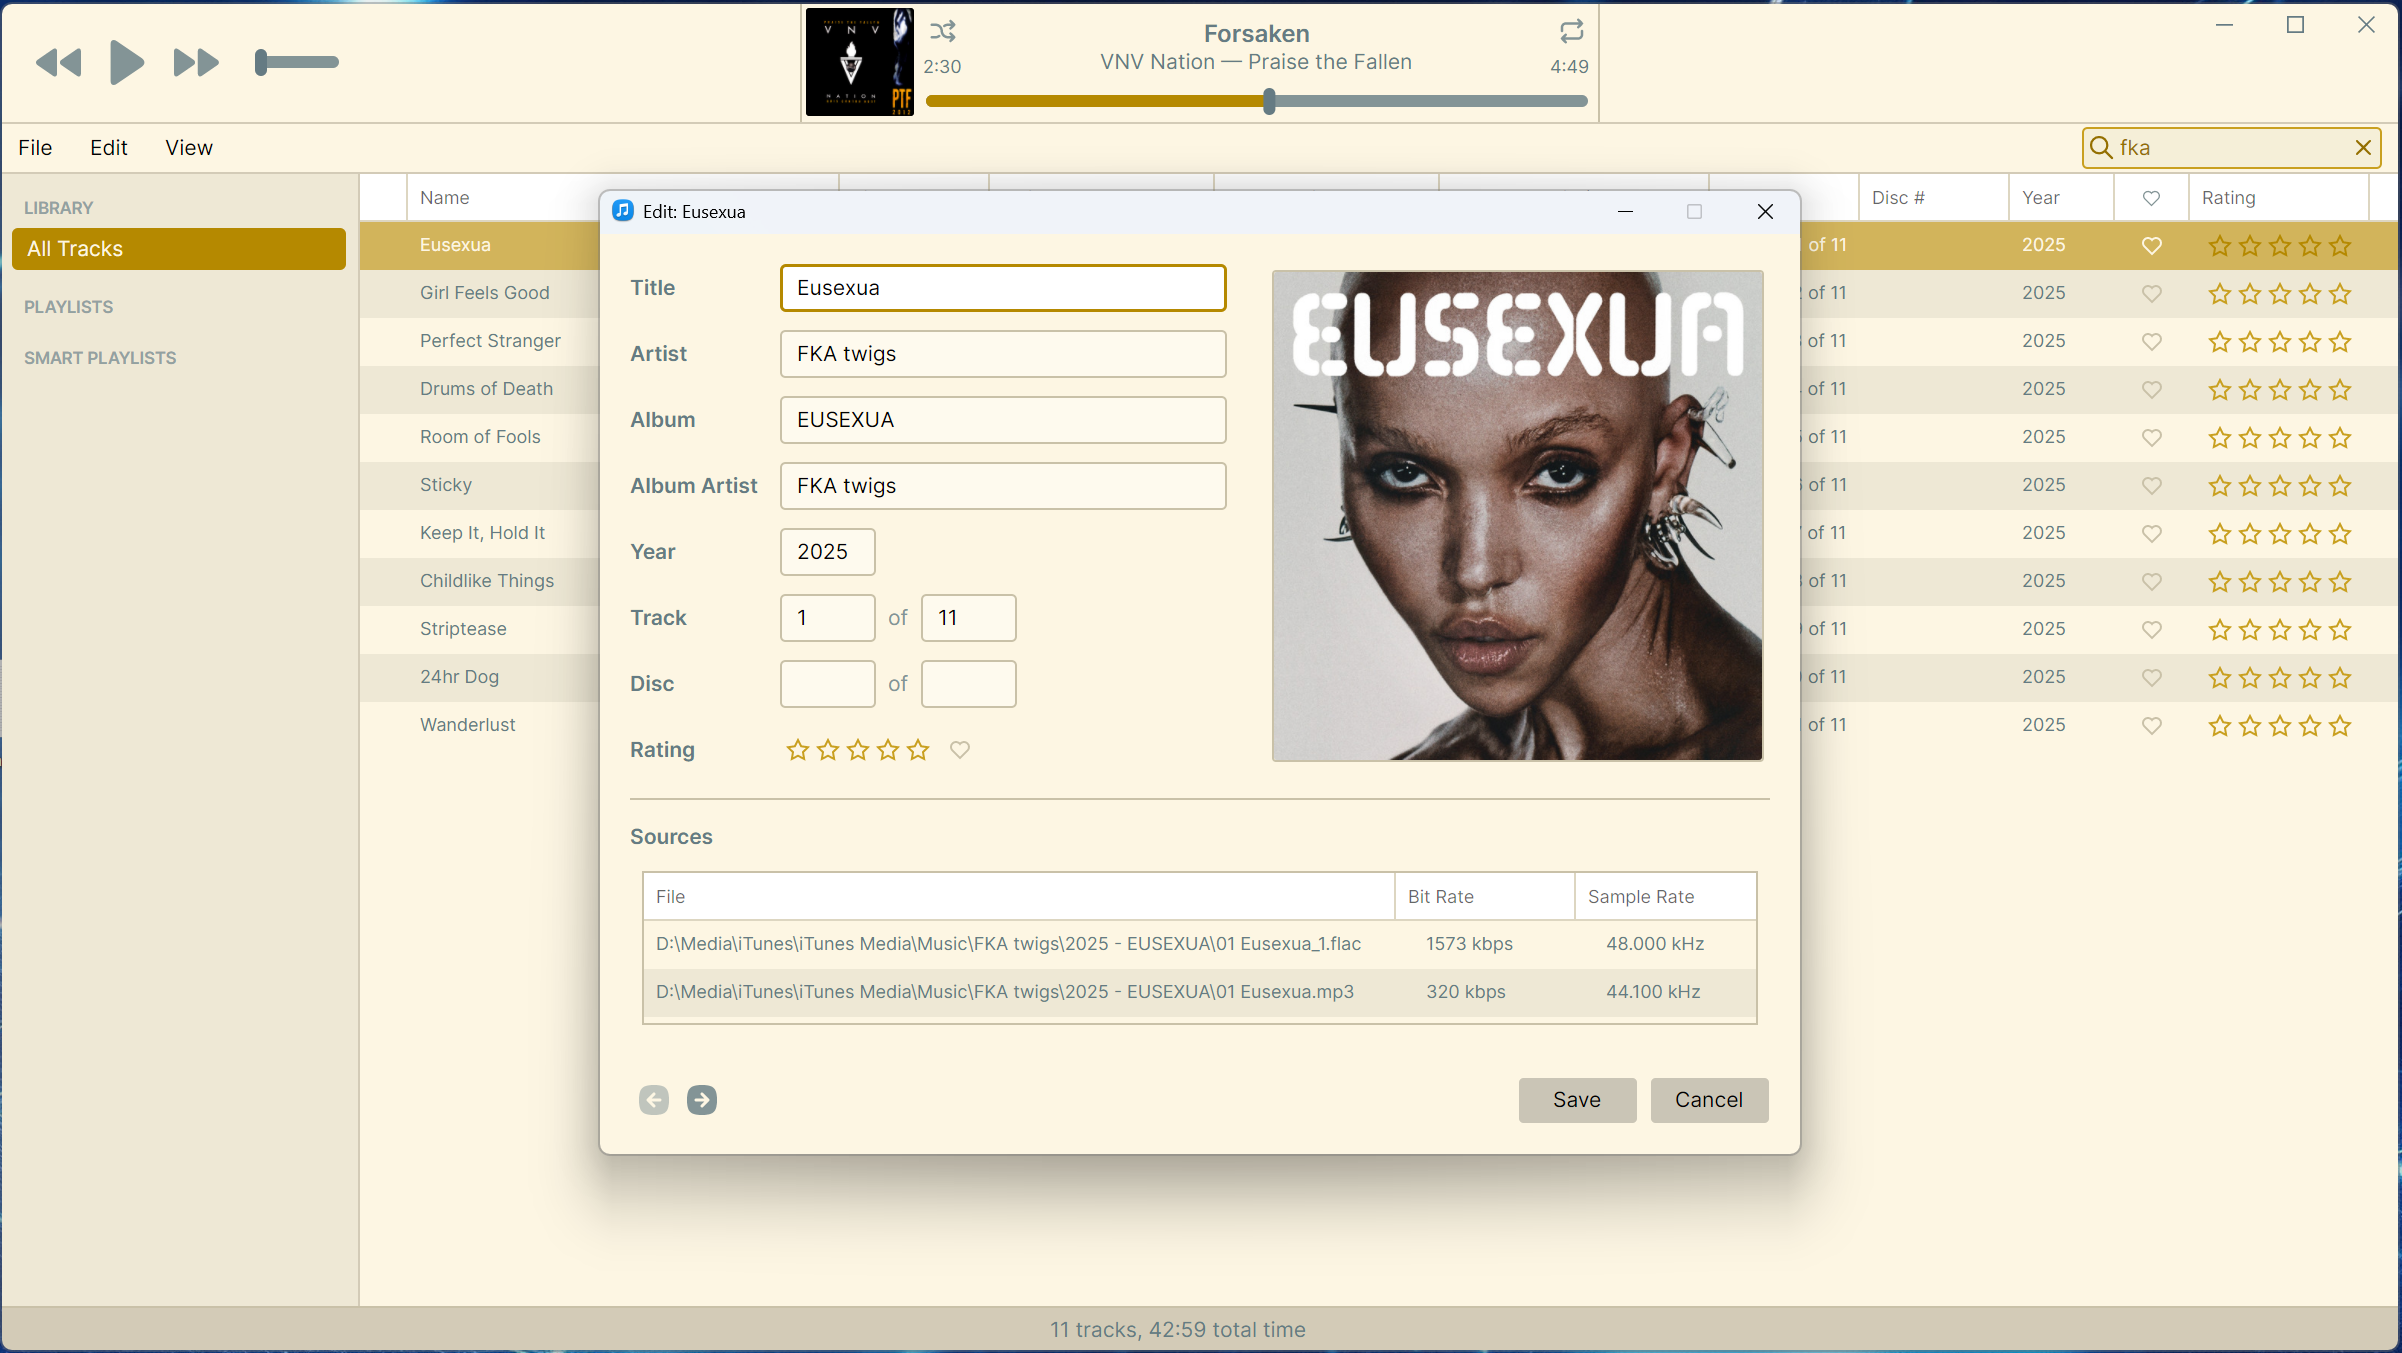Toggle repeat mode icon
Viewport: 2402px width, 1353px height.
pos(1572,31)
